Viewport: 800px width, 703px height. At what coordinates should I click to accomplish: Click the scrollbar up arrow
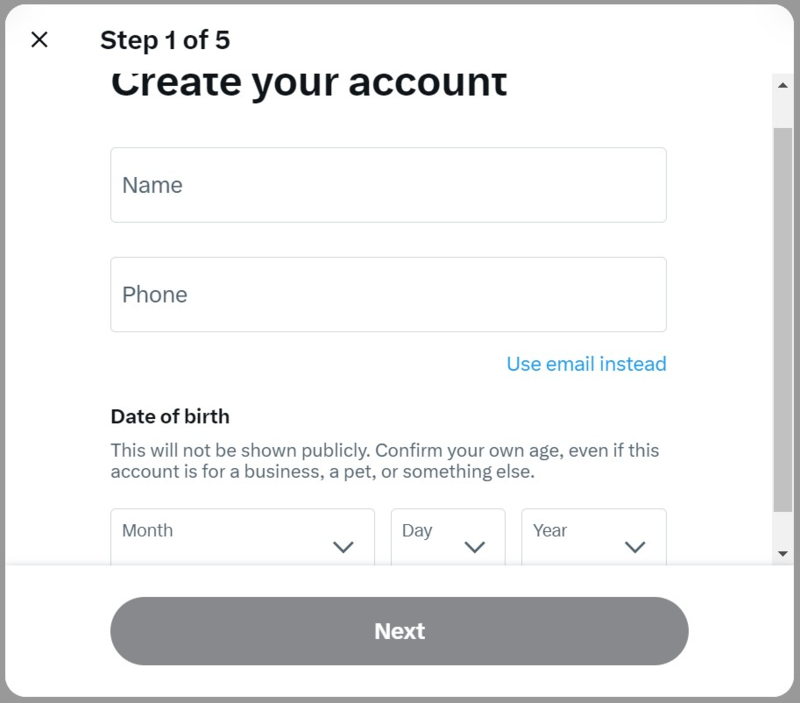(783, 86)
